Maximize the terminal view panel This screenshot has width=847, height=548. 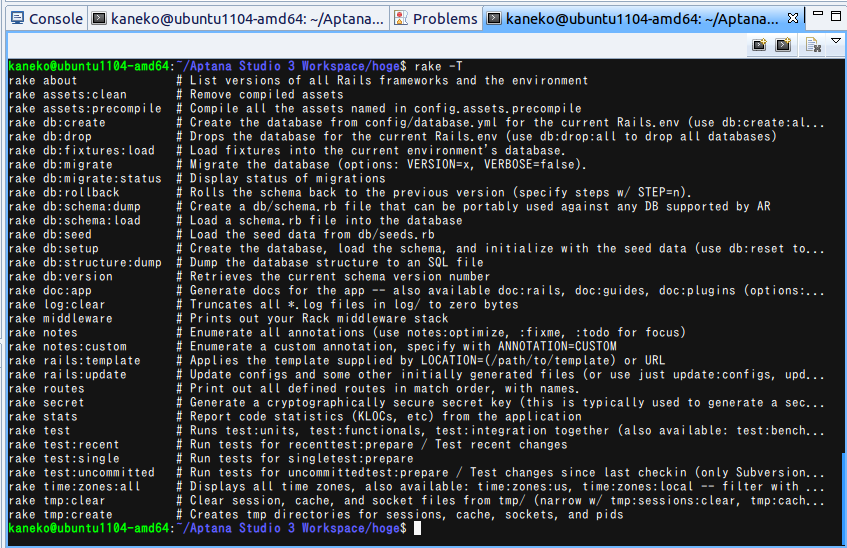(835, 16)
